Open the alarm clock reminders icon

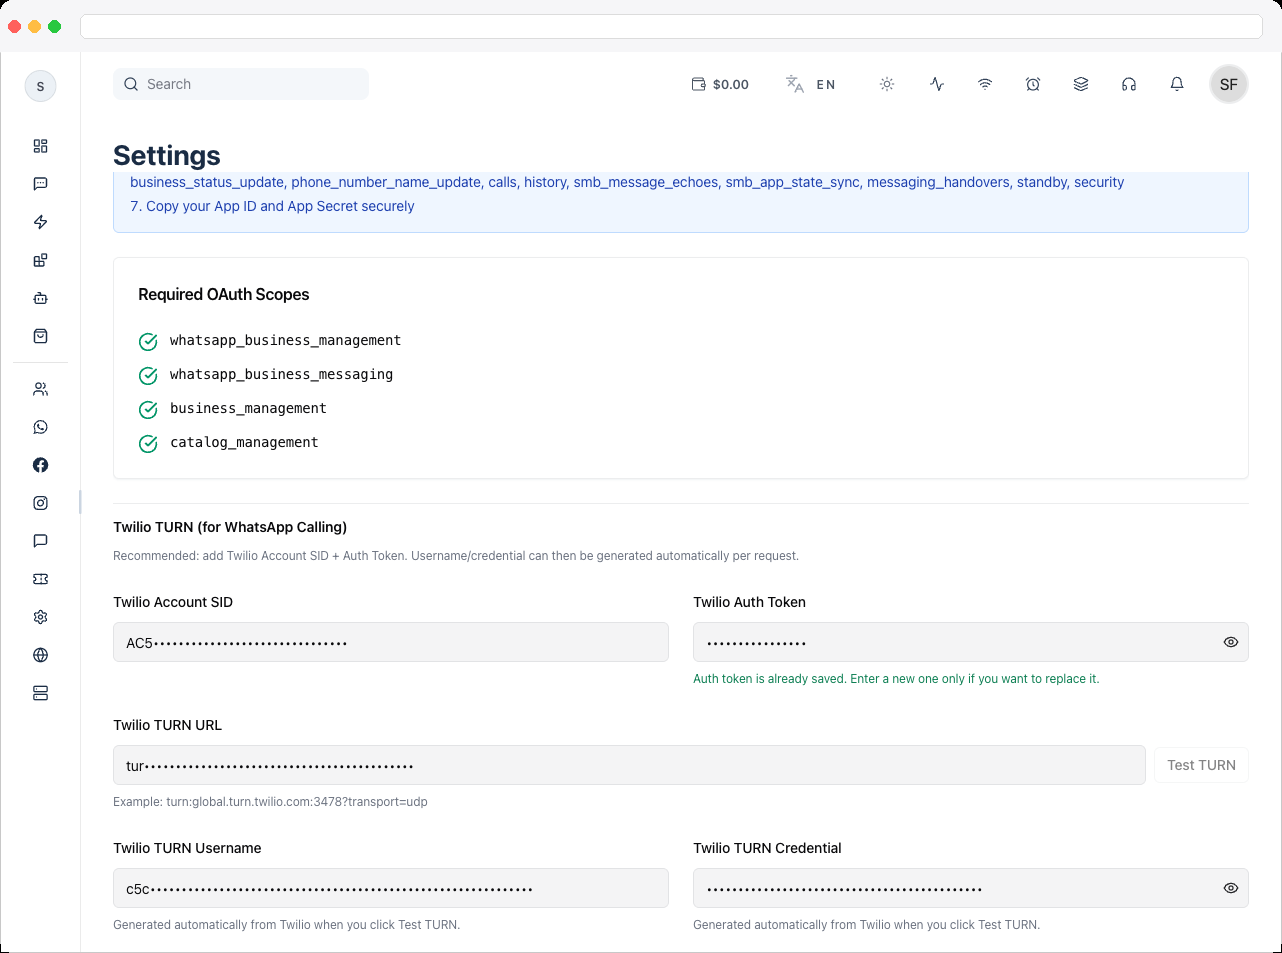point(1033,84)
